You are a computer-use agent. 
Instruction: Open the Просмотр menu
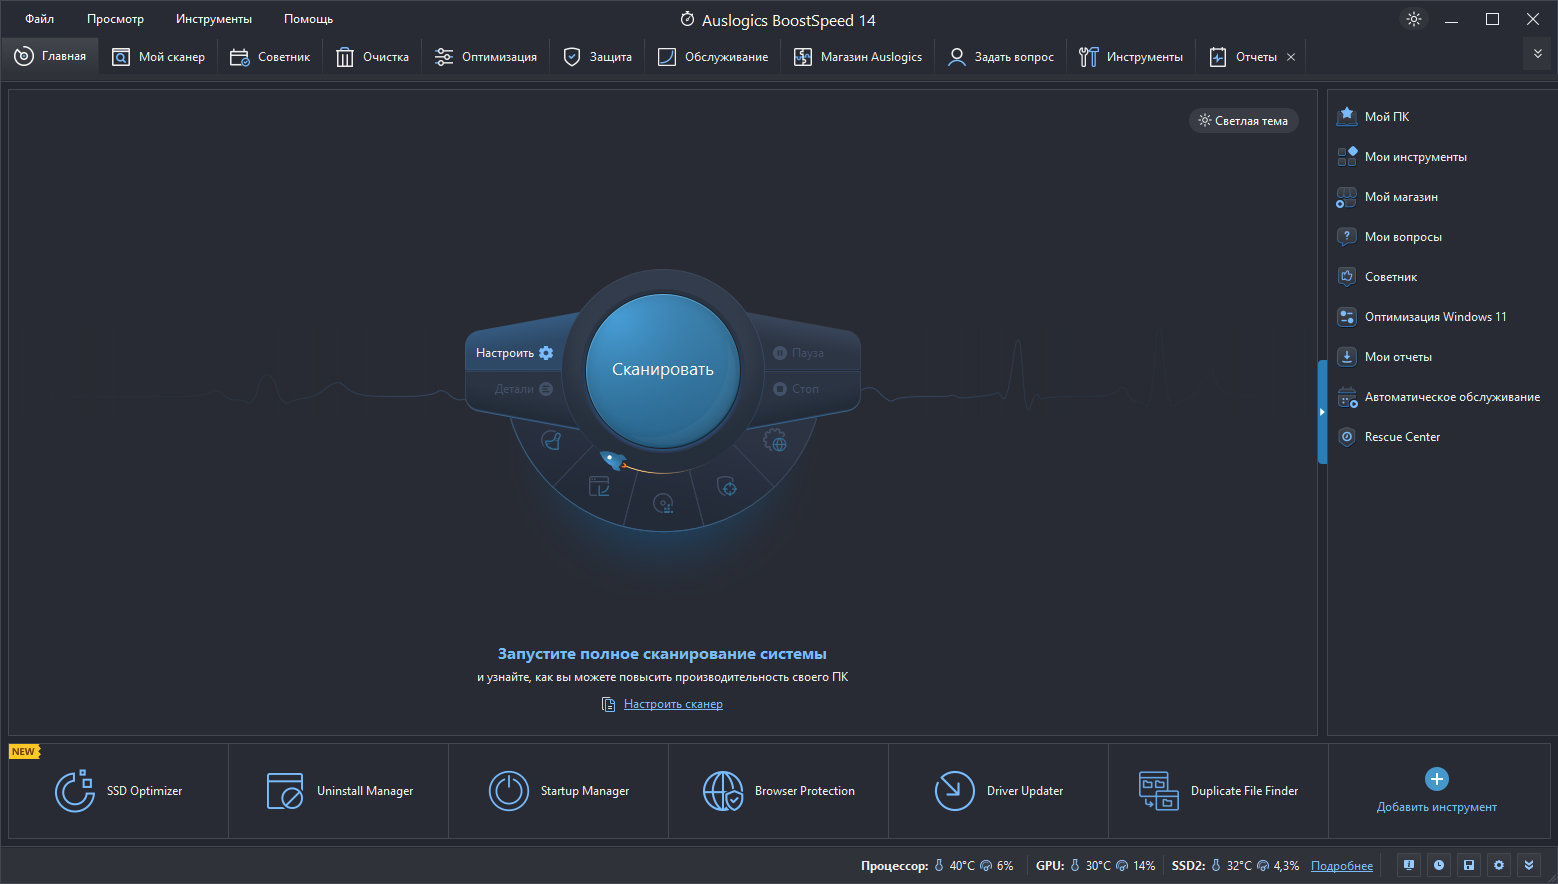[115, 19]
